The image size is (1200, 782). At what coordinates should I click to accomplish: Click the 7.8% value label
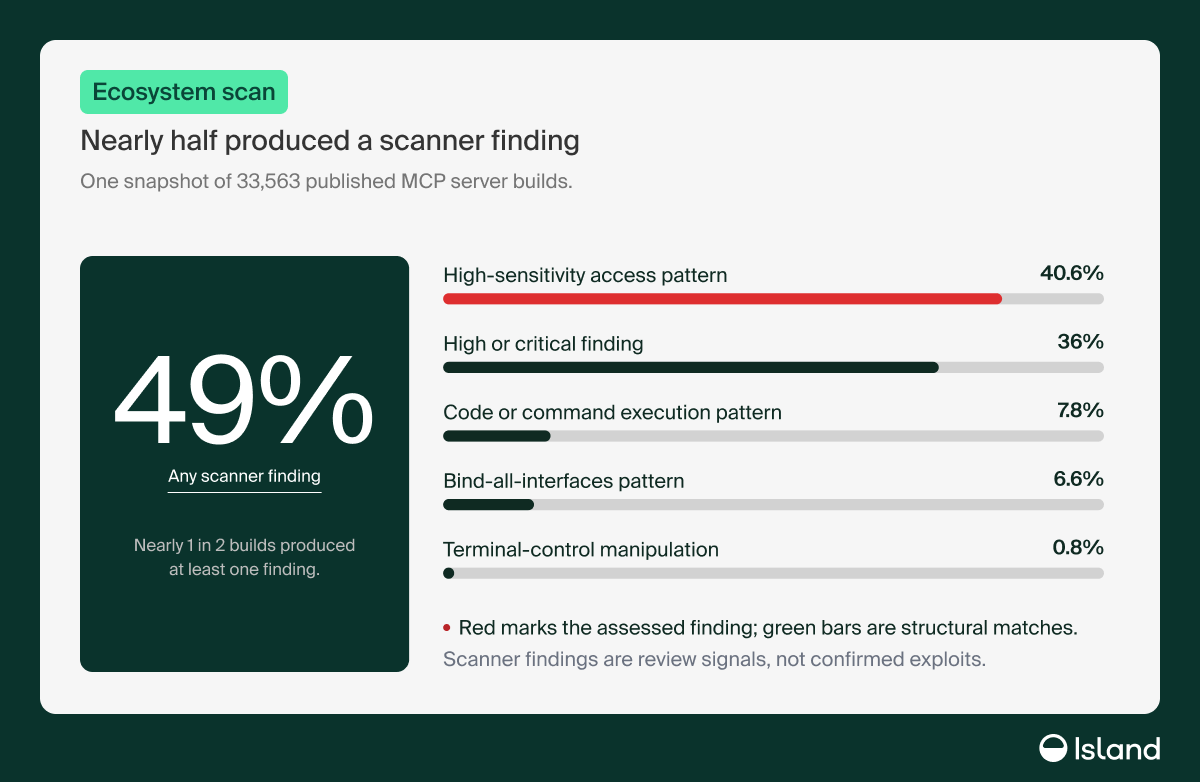click(1078, 410)
